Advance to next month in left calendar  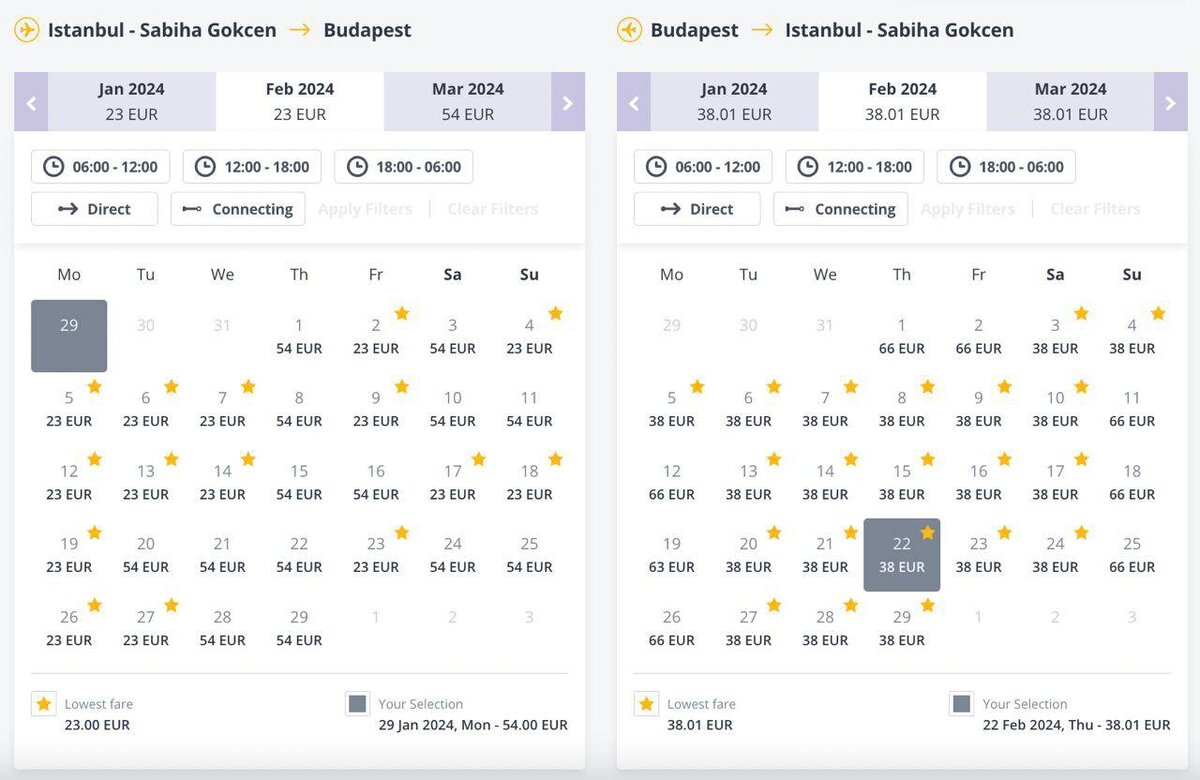click(x=568, y=102)
